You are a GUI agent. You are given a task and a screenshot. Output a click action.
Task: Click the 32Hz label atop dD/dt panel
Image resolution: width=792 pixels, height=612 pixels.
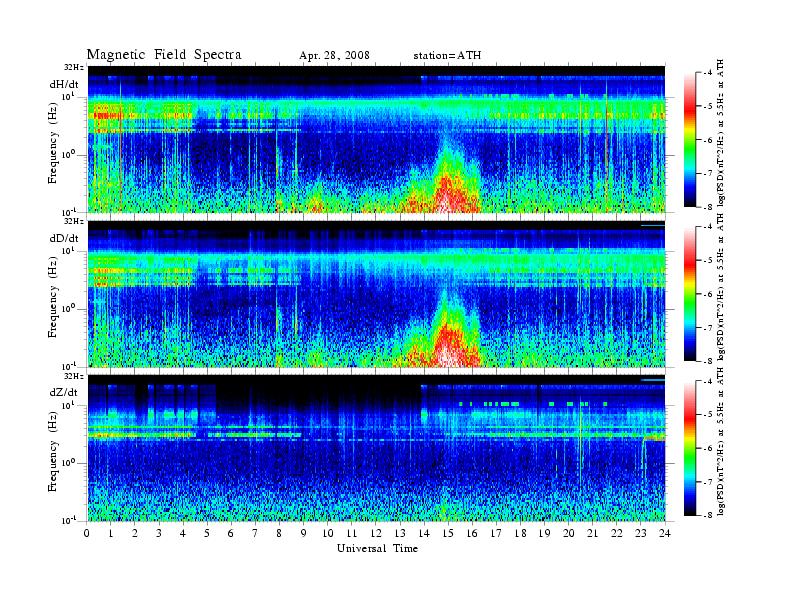coord(73,221)
